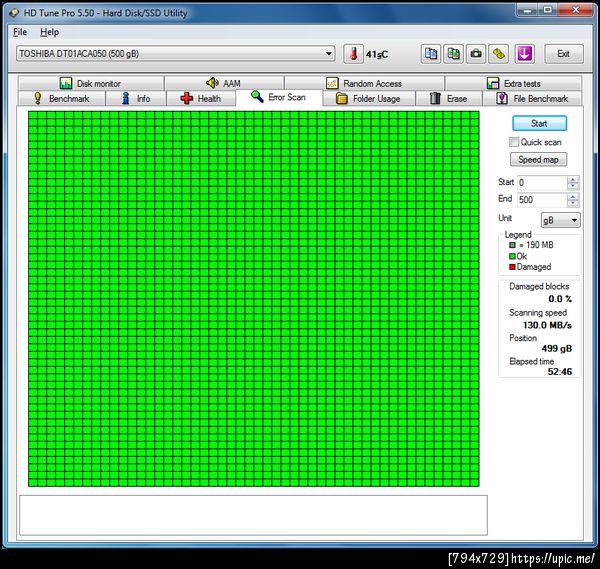Select the Error Scan tab
Viewport: 600px width, 569px height.
coord(279,97)
